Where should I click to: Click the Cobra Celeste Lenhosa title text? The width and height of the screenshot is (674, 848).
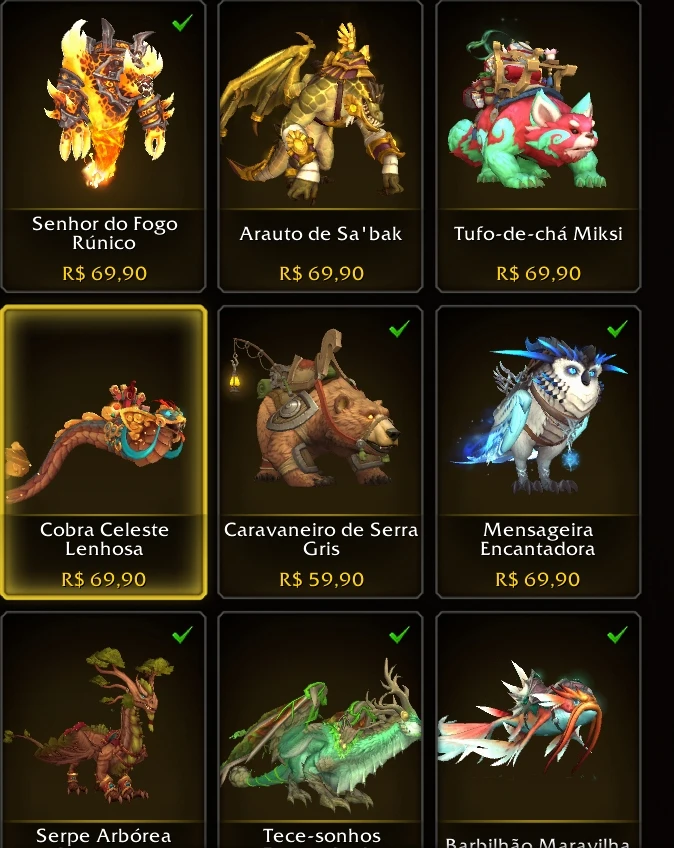tap(104, 539)
